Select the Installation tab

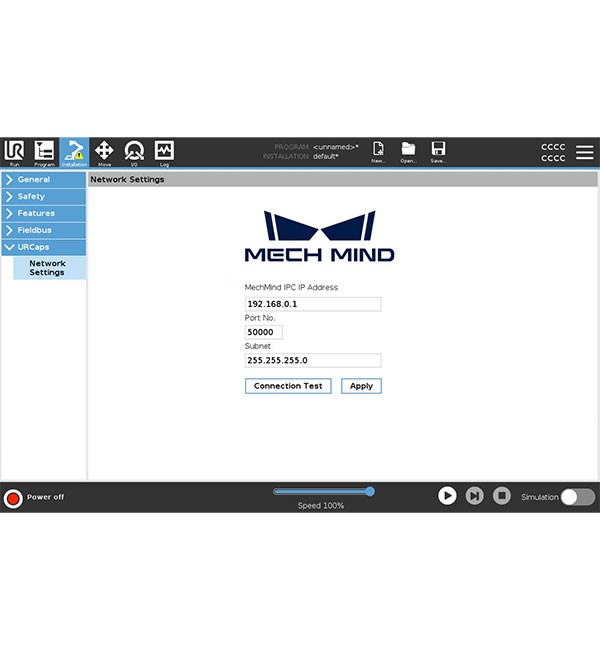74,153
